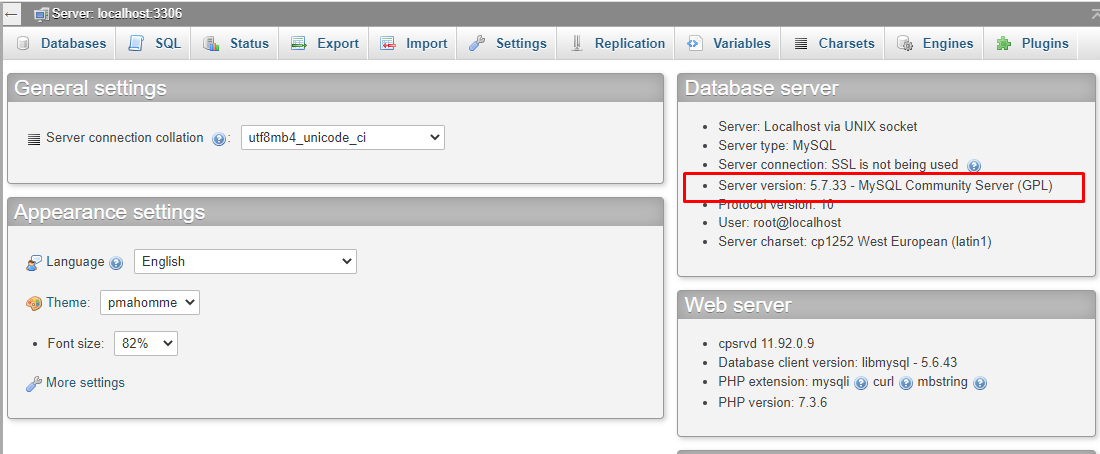This screenshot has height=454, width=1100.
Task: Click the Variables tab icon
Action: click(695, 44)
